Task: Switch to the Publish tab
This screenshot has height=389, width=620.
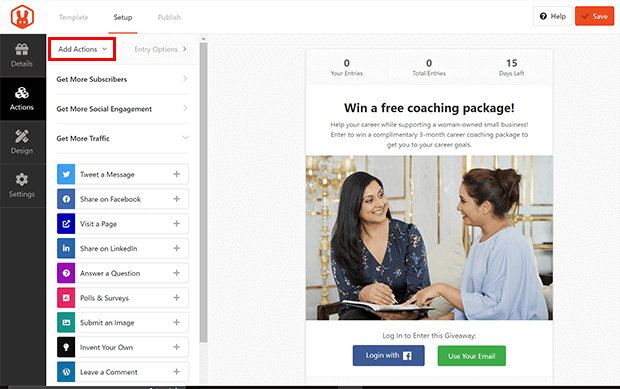Action: pos(169,17)
